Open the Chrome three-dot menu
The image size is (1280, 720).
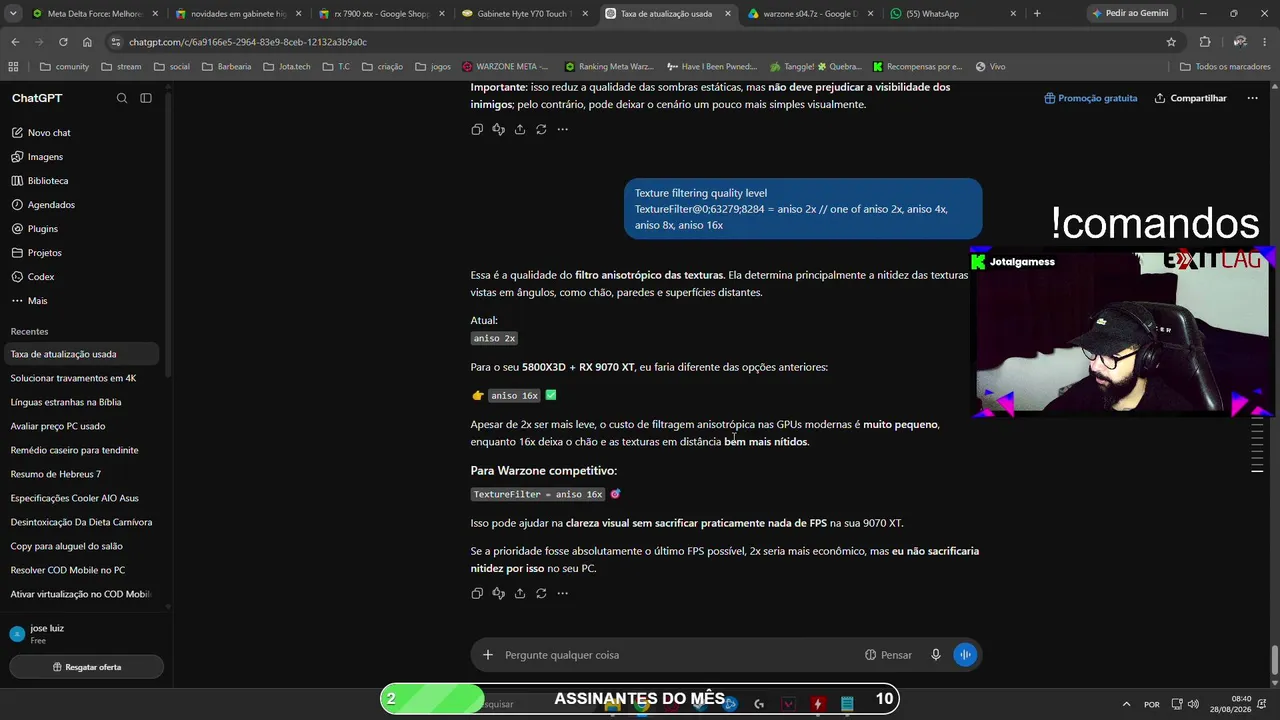[1265, 42]
